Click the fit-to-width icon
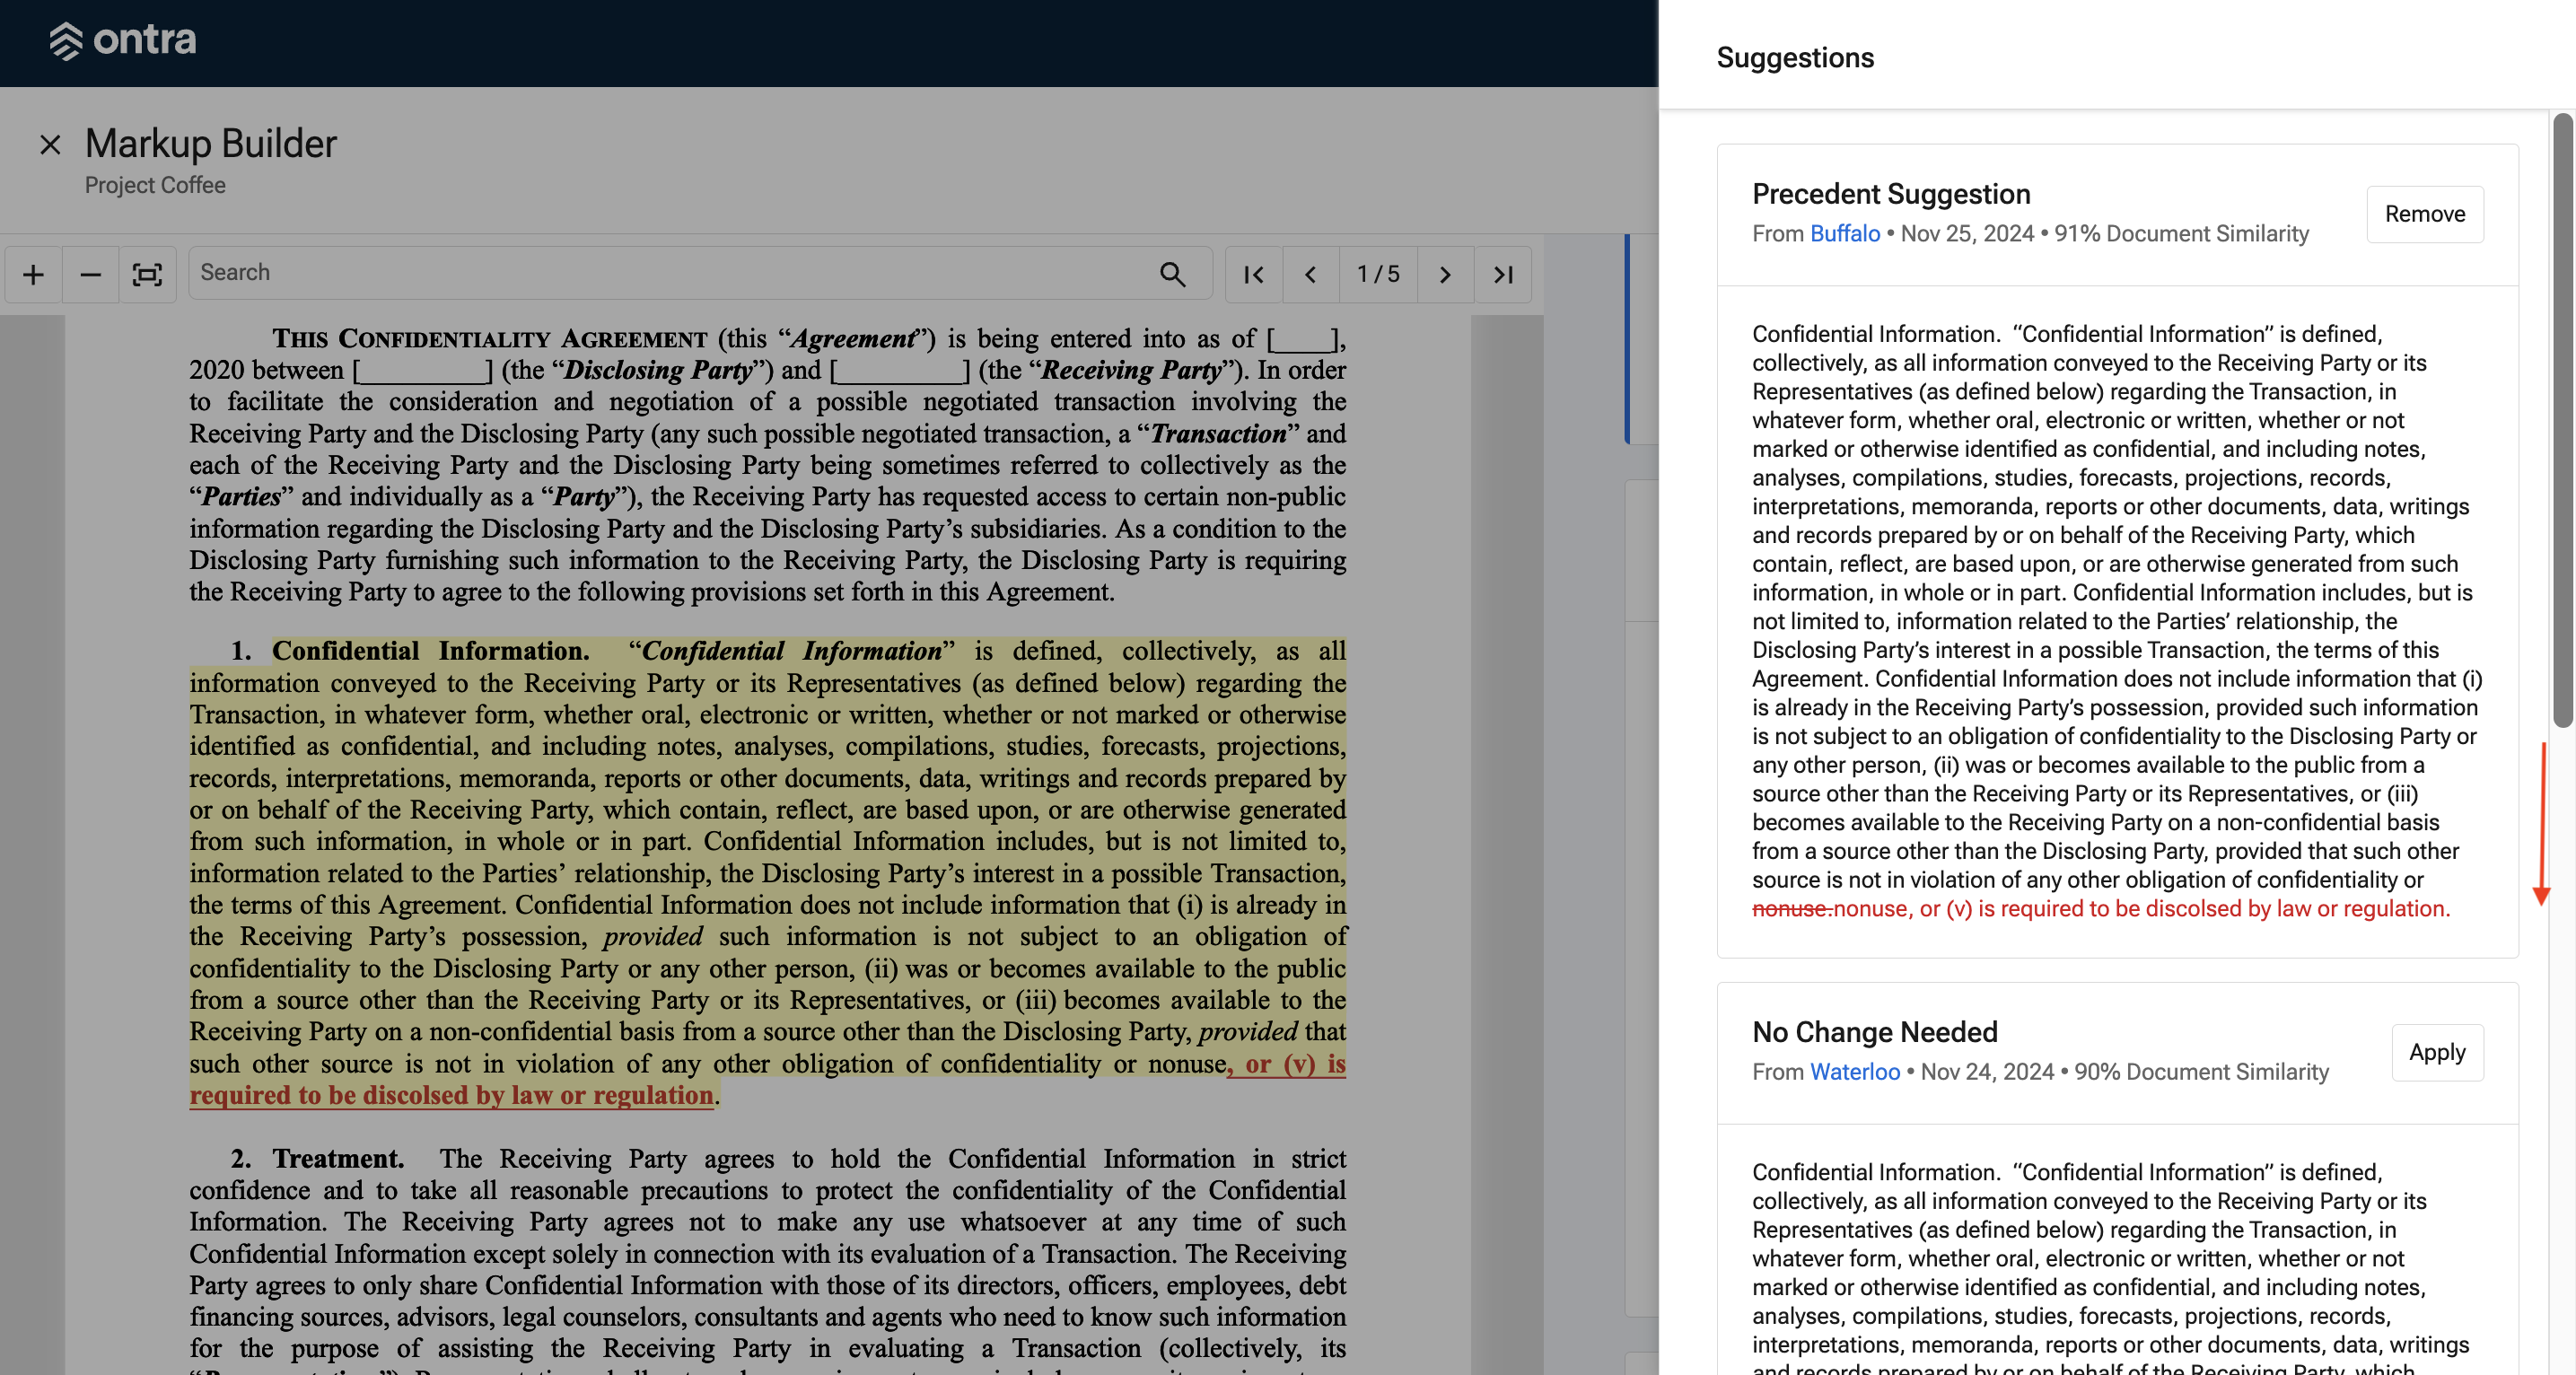 coord(147,274)
